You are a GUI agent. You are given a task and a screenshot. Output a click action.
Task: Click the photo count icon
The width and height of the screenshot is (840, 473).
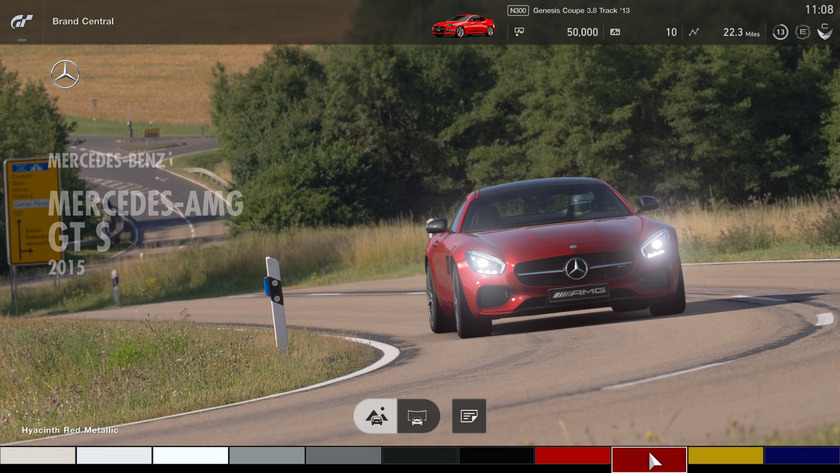click(x=615, y=32)
